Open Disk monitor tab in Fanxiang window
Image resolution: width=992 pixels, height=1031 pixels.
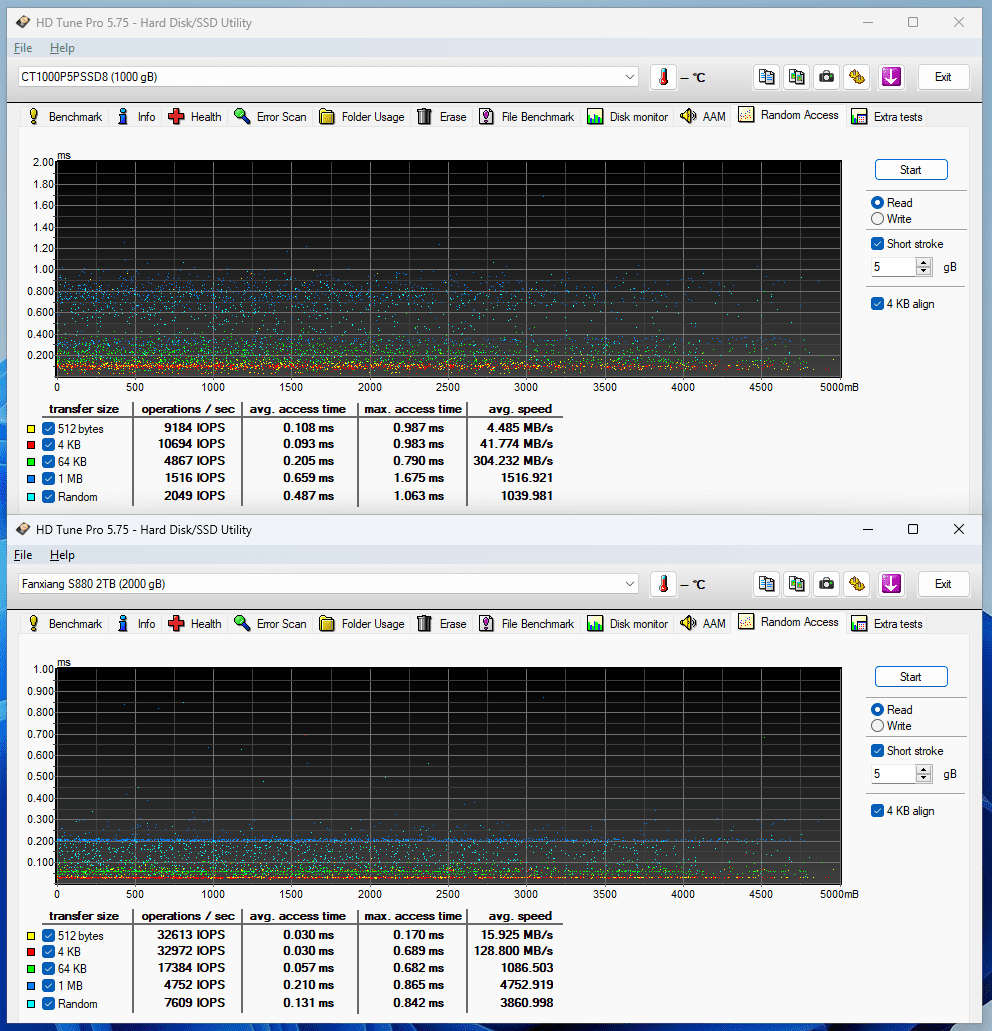pos(628,624)
